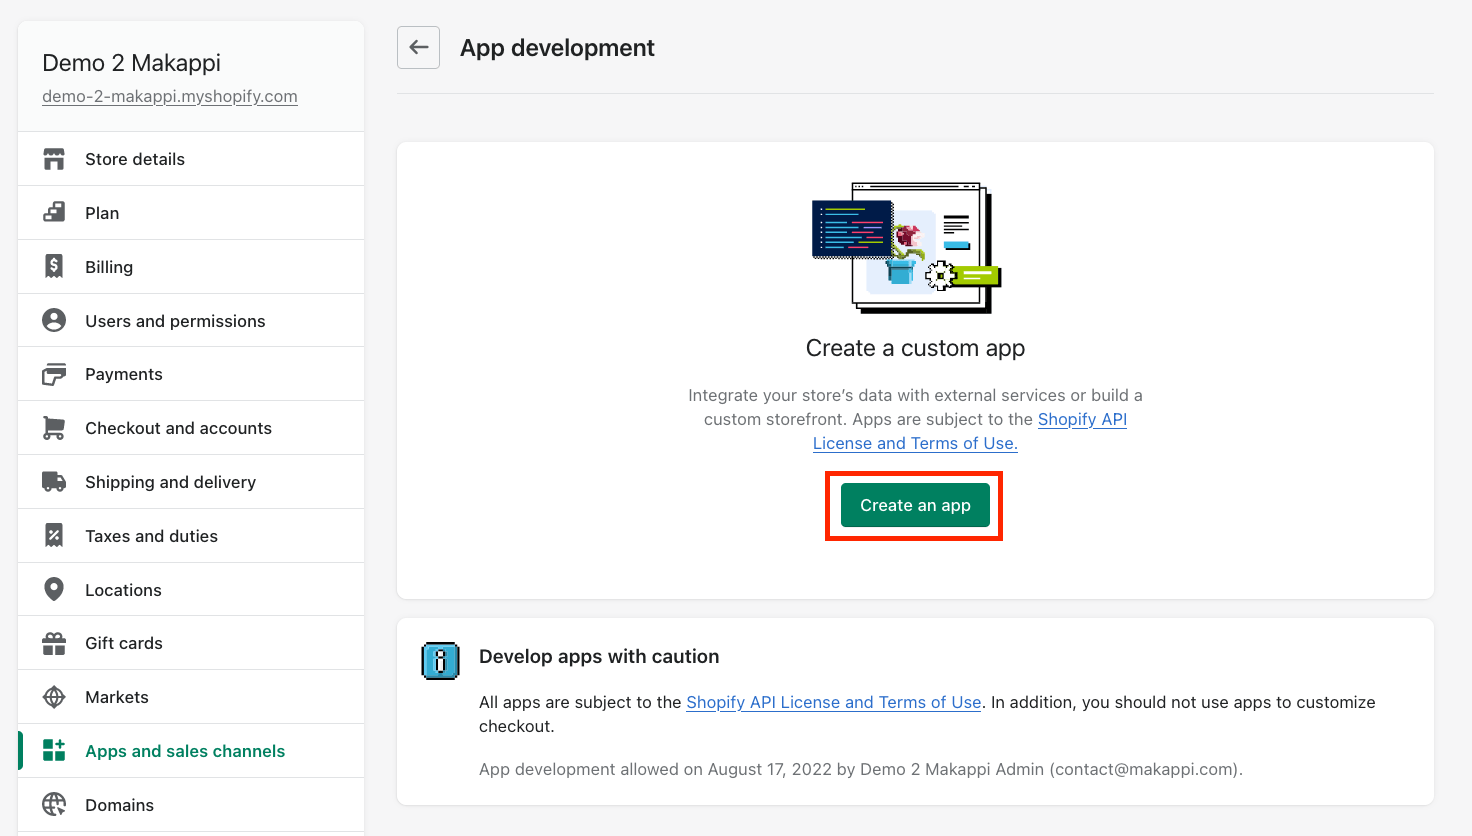This screenshot has height=836, width=1472.
Task: Click the Domains globe icon
Action: 54,805
